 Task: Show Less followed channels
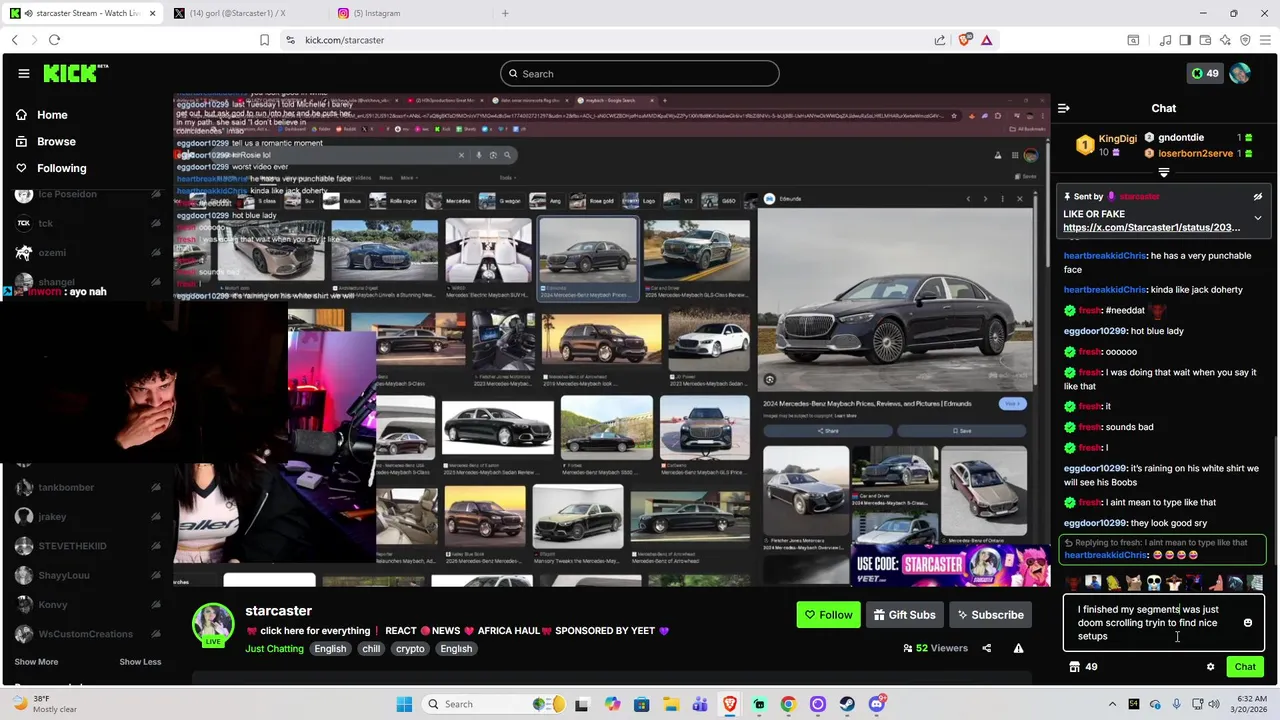click(140, 662)
